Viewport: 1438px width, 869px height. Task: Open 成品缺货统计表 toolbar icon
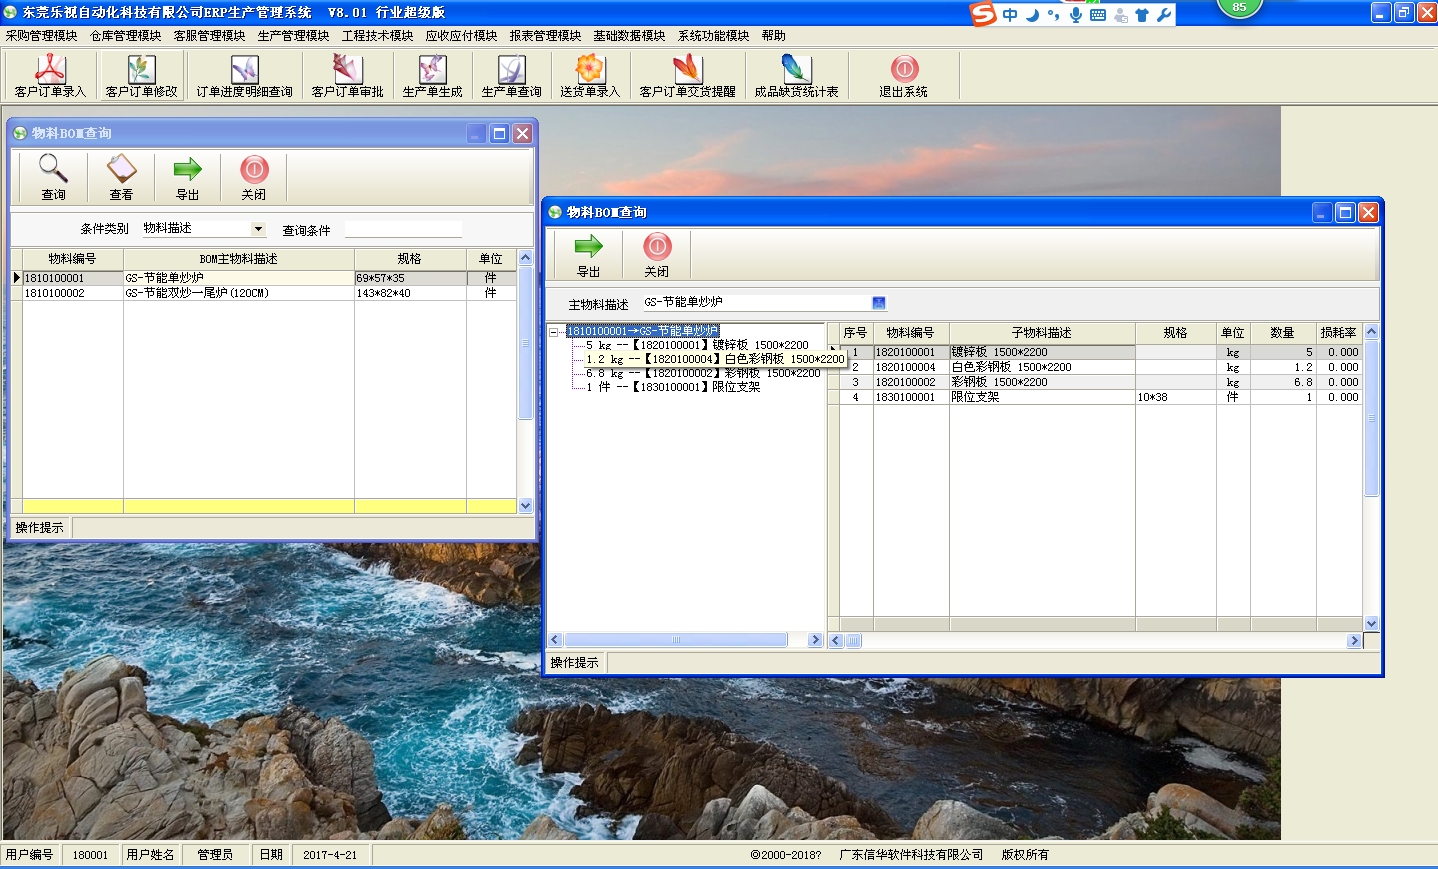point(796,76)
